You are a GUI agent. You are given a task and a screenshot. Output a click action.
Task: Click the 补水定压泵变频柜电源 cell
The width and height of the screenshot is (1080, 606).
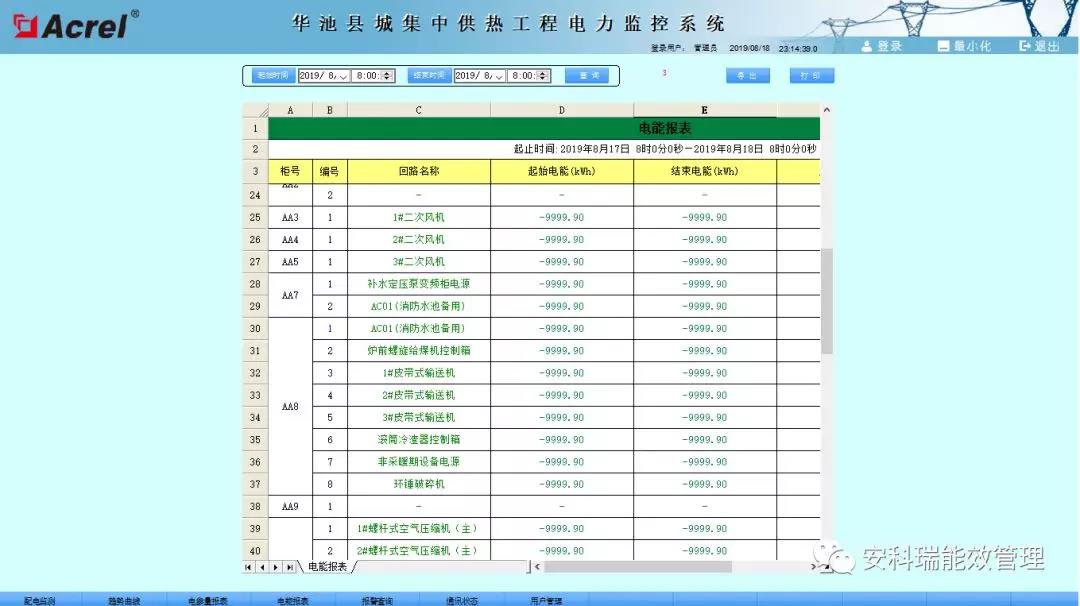[x=419, y=284]
